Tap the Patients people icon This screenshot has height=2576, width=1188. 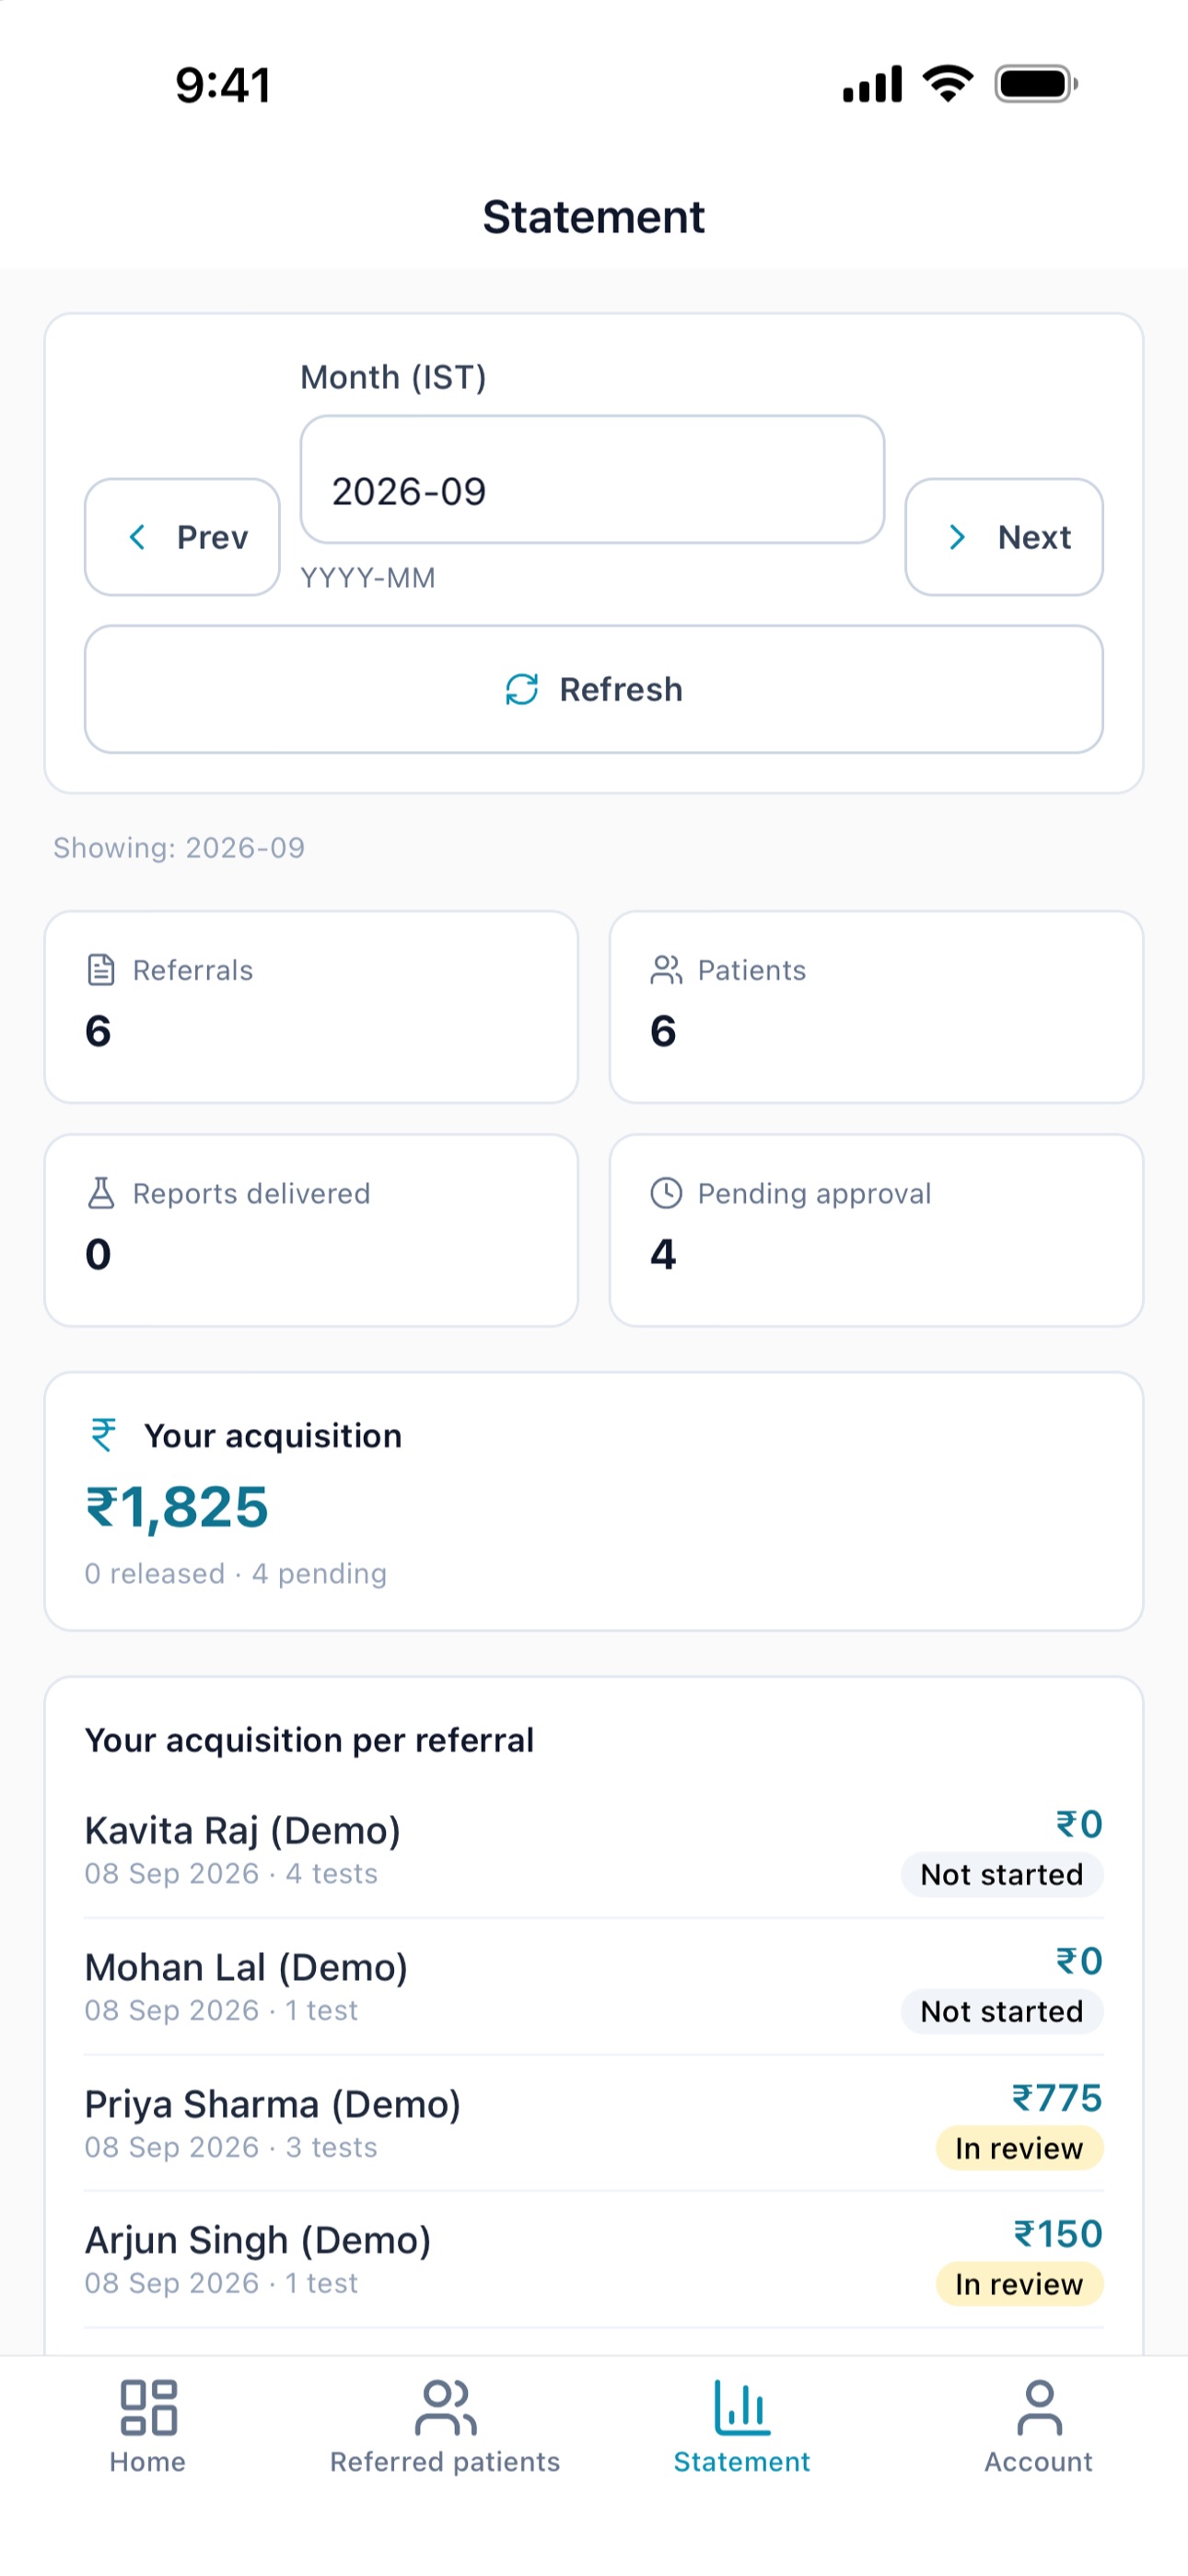(666, 970)
